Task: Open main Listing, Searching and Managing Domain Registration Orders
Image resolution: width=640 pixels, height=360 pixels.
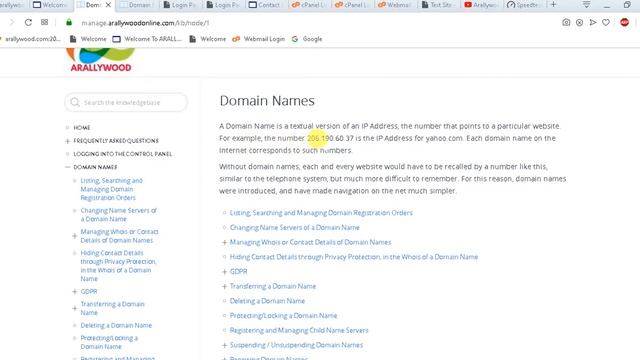Action: coord(321,213)
